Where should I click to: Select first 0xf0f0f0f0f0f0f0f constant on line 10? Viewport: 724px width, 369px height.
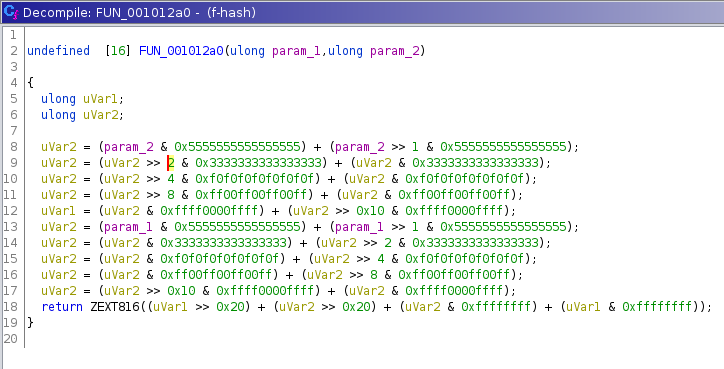coord(255,179)
